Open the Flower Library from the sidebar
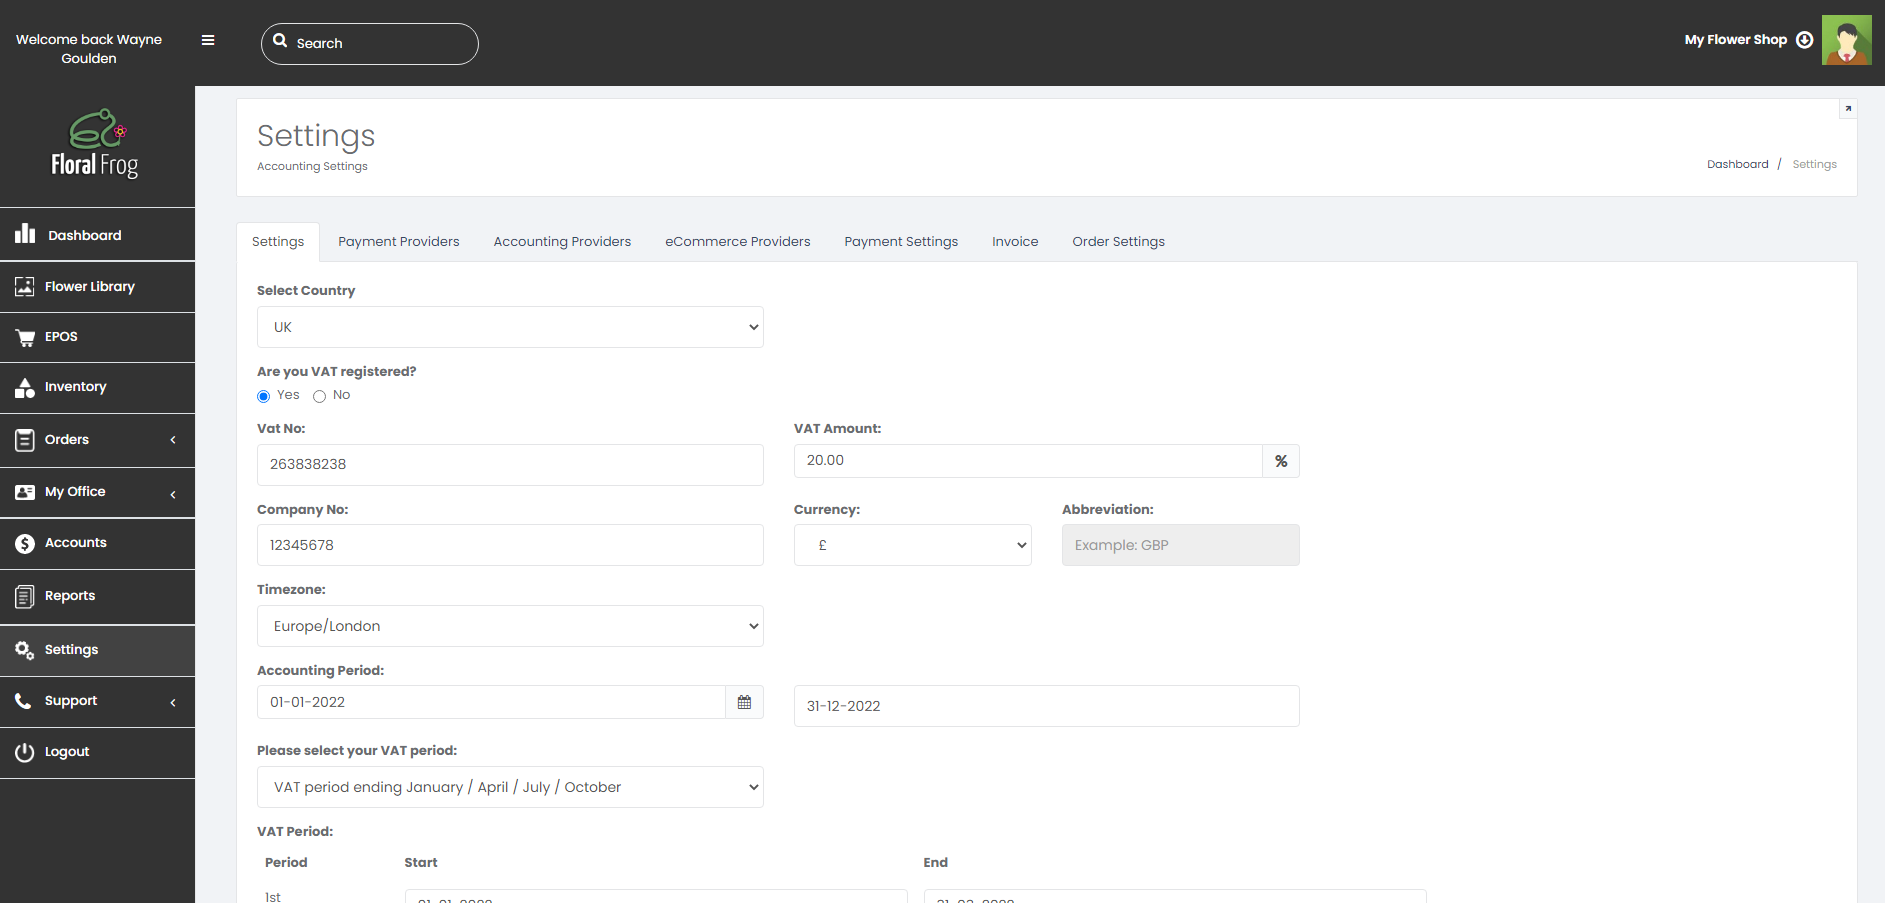1885x903 pixels. (25, 286)
